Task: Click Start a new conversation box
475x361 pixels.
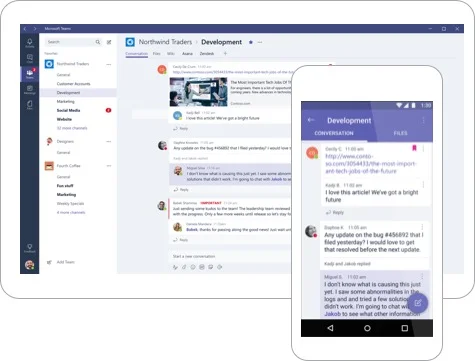Action: click(230, 256)
